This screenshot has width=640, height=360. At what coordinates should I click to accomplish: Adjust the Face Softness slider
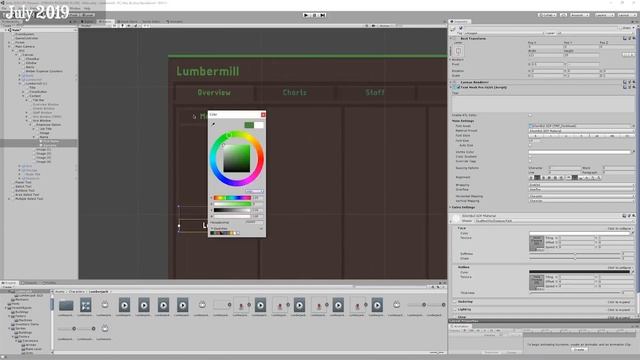point(575,253)
